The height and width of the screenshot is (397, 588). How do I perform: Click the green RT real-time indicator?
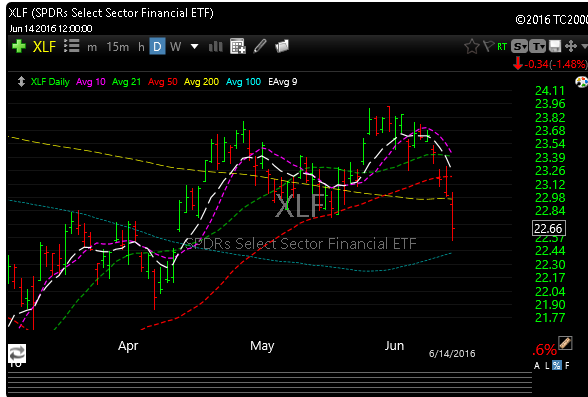(x=502, y=47)
